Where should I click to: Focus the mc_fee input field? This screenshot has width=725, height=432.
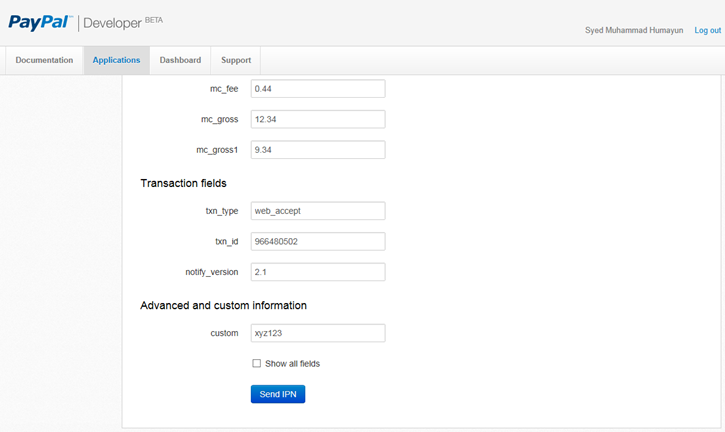[x=317, y=89]
